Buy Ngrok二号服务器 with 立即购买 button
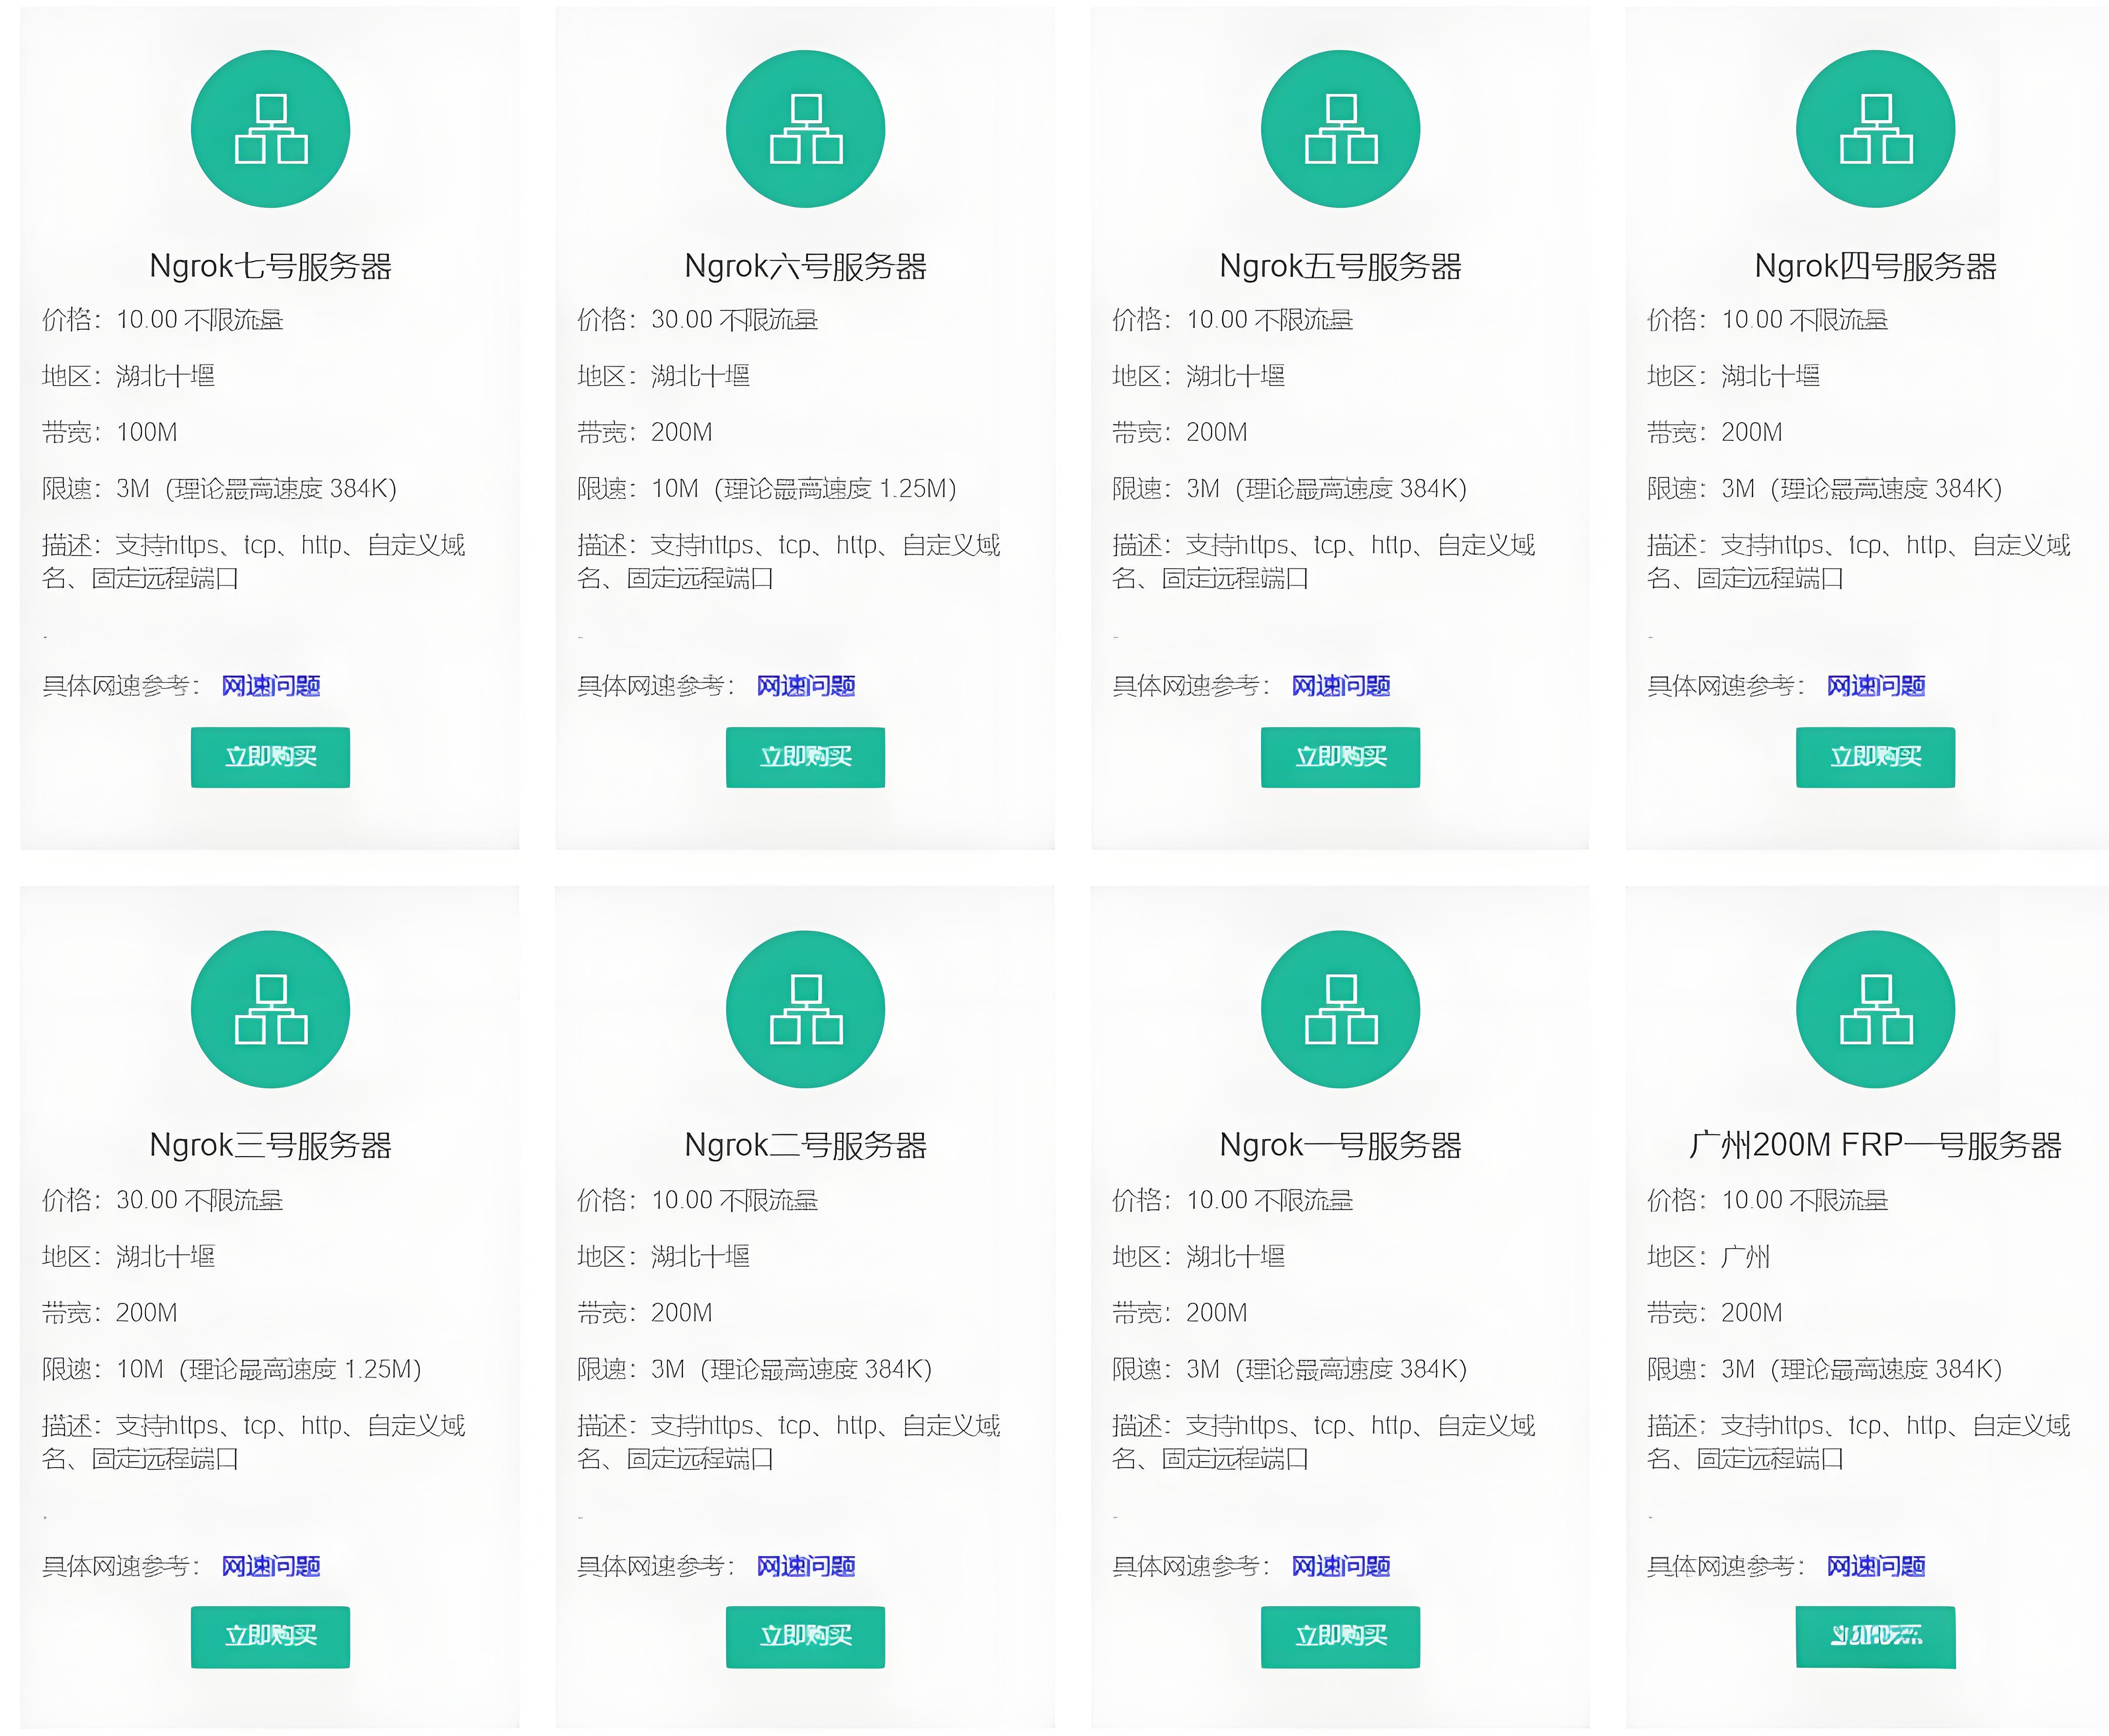Image resolution: width=2109 pixels, height=1736 pixels. (805, 1637)
